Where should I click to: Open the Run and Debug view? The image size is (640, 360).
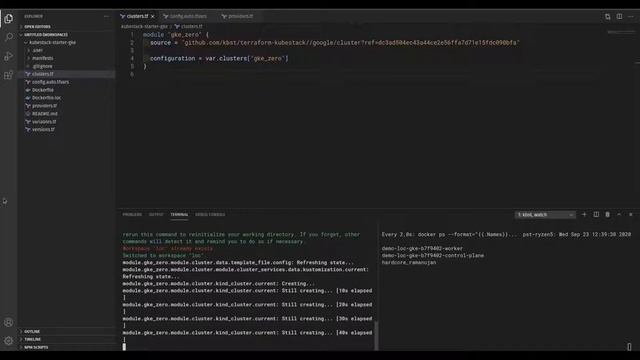(x=9, y=56)
